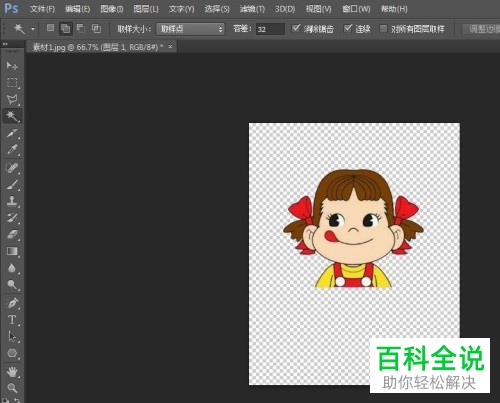Click the Refine Edge button

point(481,29)
